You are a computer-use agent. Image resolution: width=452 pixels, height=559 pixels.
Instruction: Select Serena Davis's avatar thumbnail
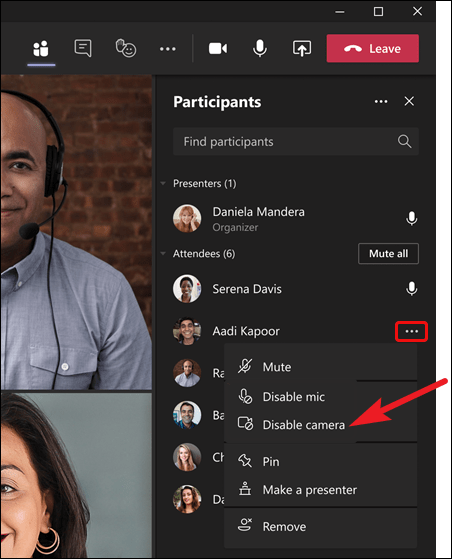187,288
